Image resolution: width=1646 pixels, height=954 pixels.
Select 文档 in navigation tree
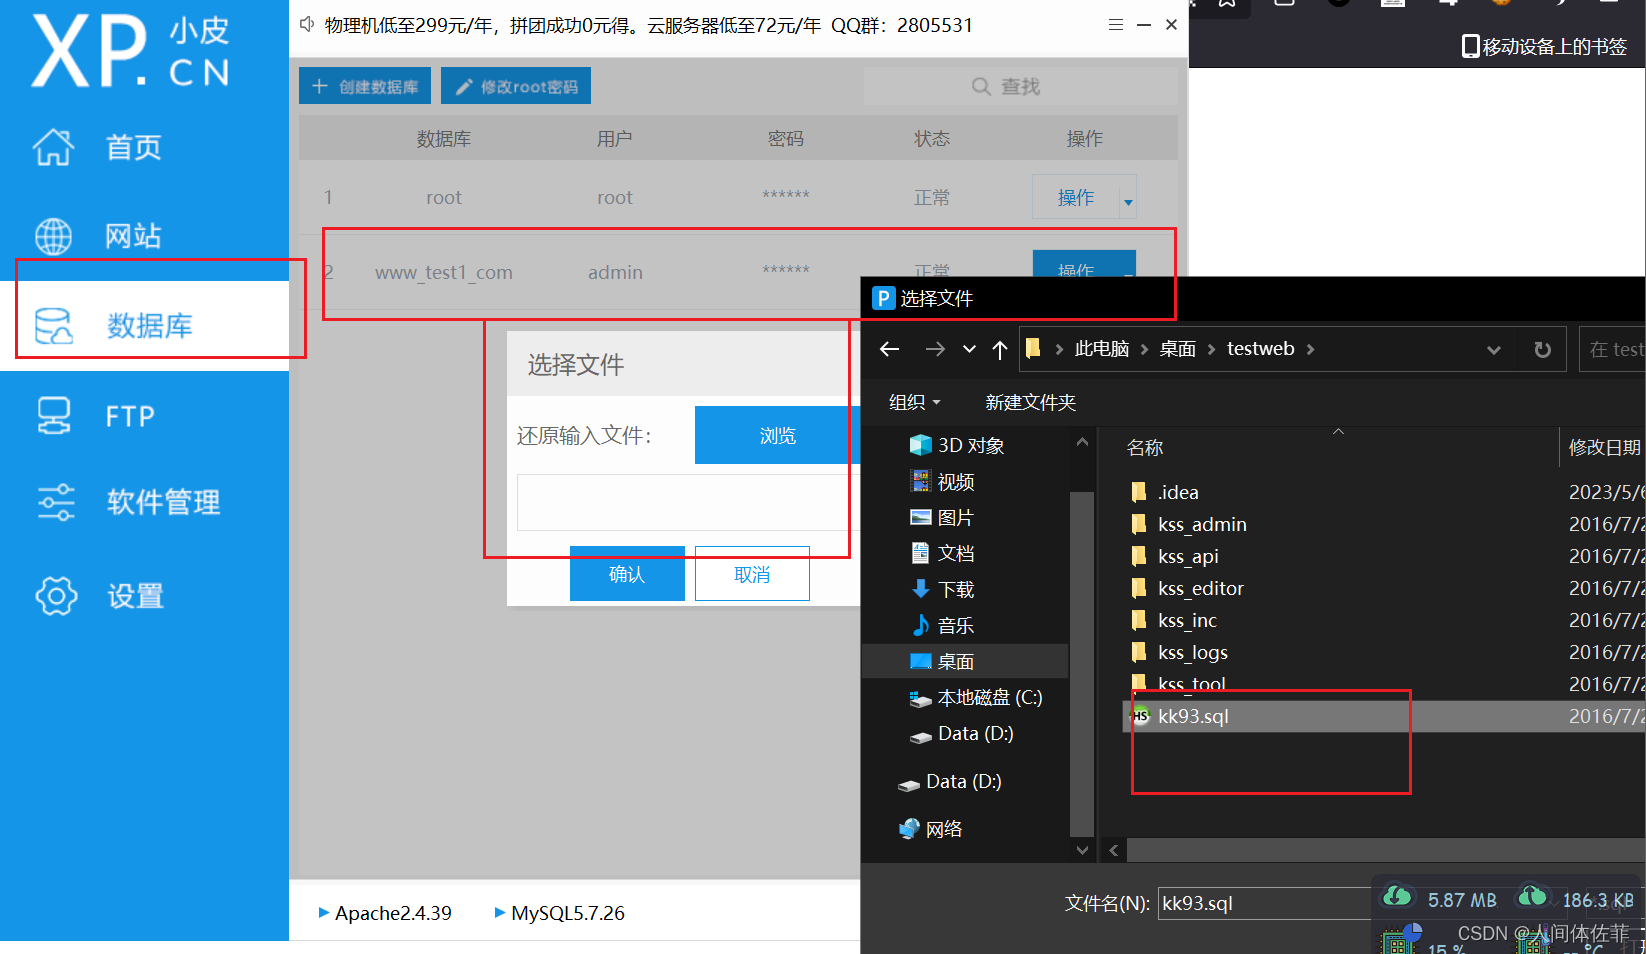(x=942, y=553)
